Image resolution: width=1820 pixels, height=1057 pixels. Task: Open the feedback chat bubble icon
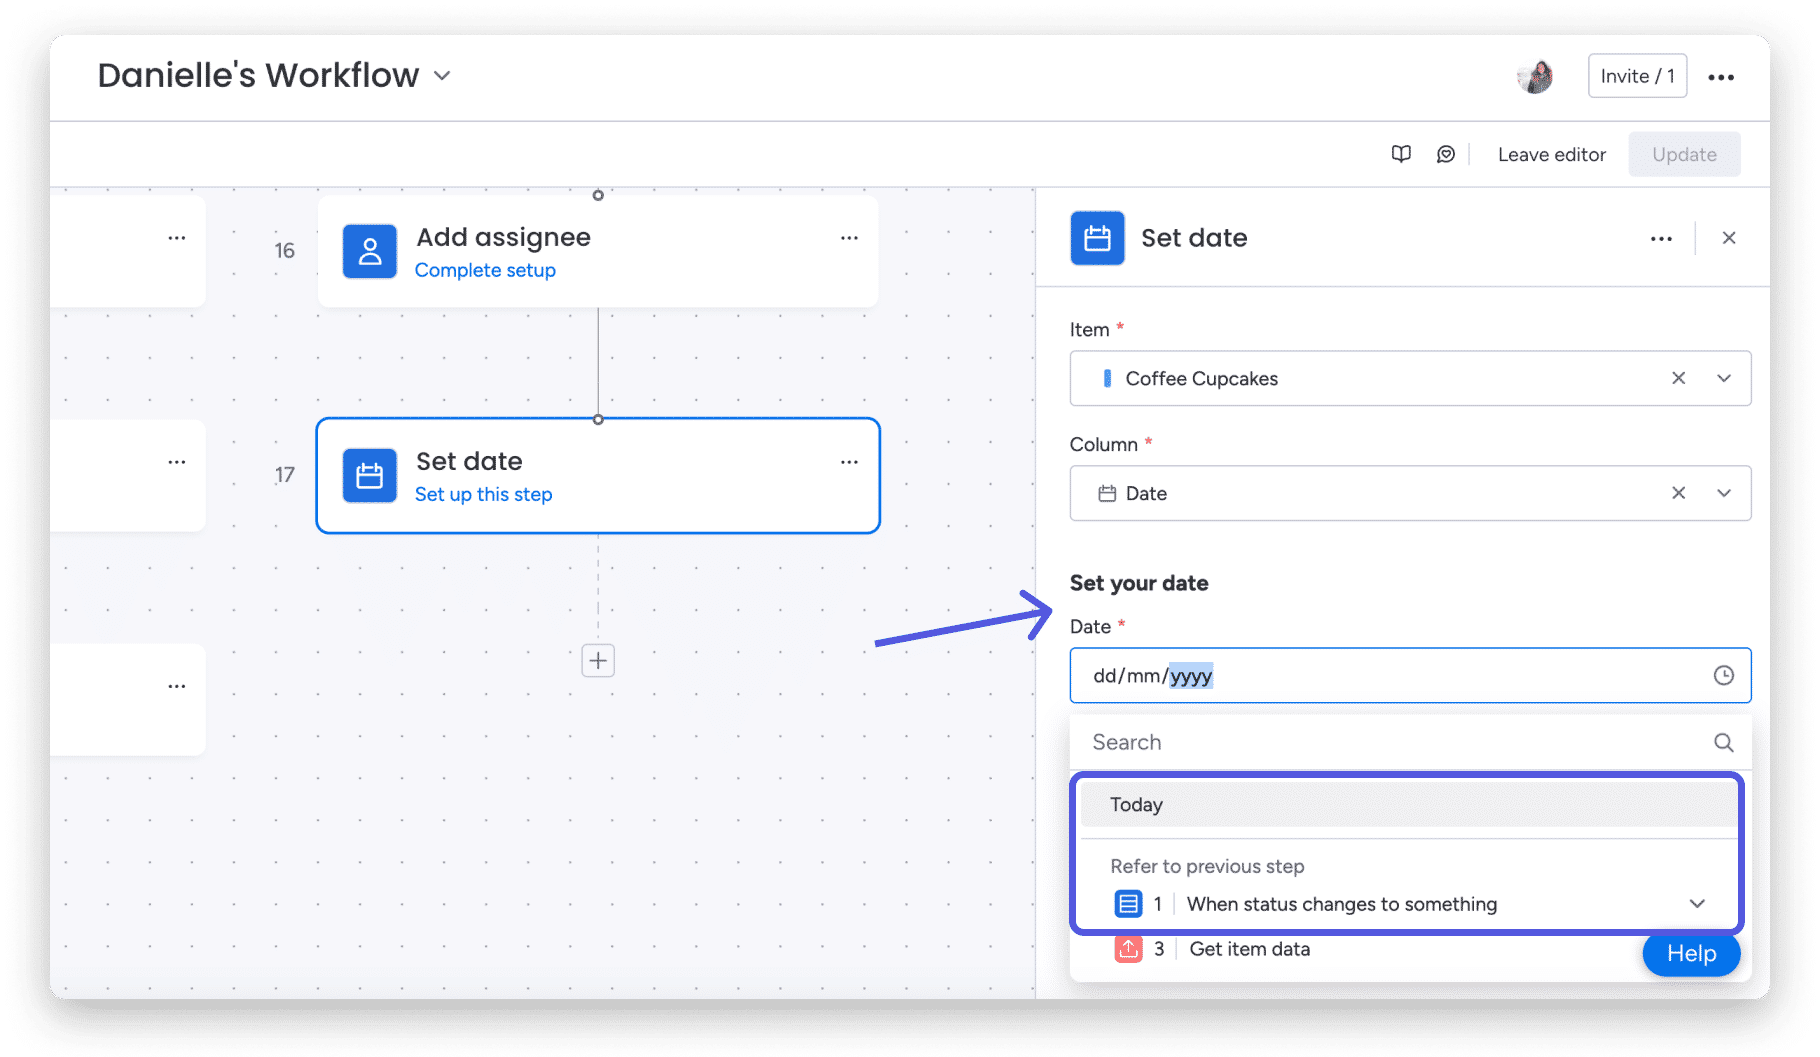click(1446, 154)
